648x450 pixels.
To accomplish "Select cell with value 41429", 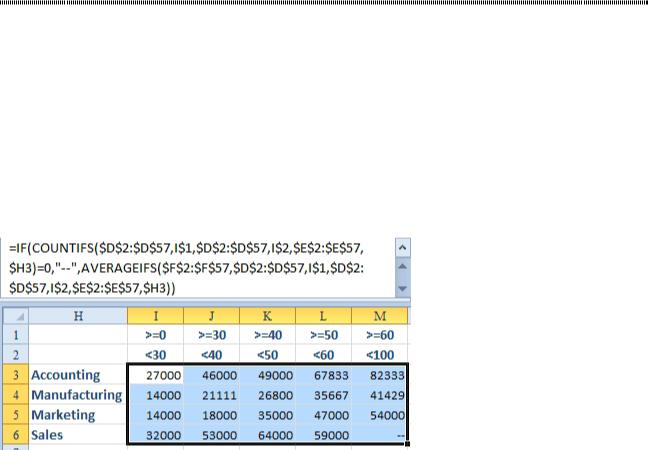I will coord(379,395).
